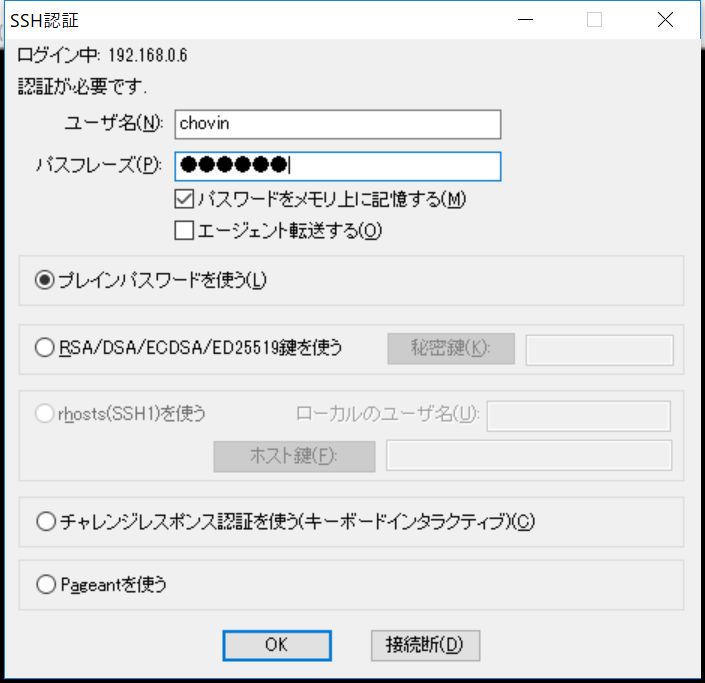This screenshot has width=705, height=683.
Task: Close the SSH認証 dialog
Action: (x=665, y=20)
